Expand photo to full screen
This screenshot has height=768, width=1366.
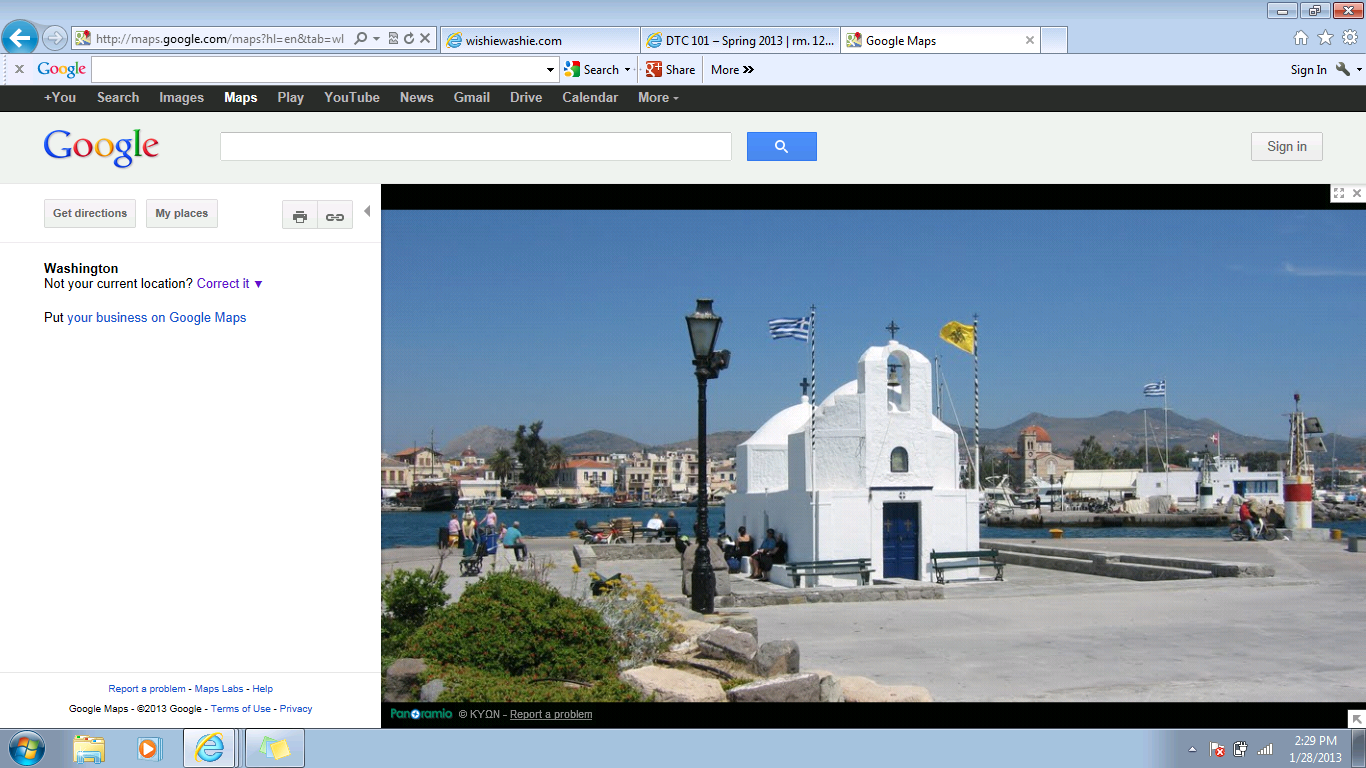1339,193
